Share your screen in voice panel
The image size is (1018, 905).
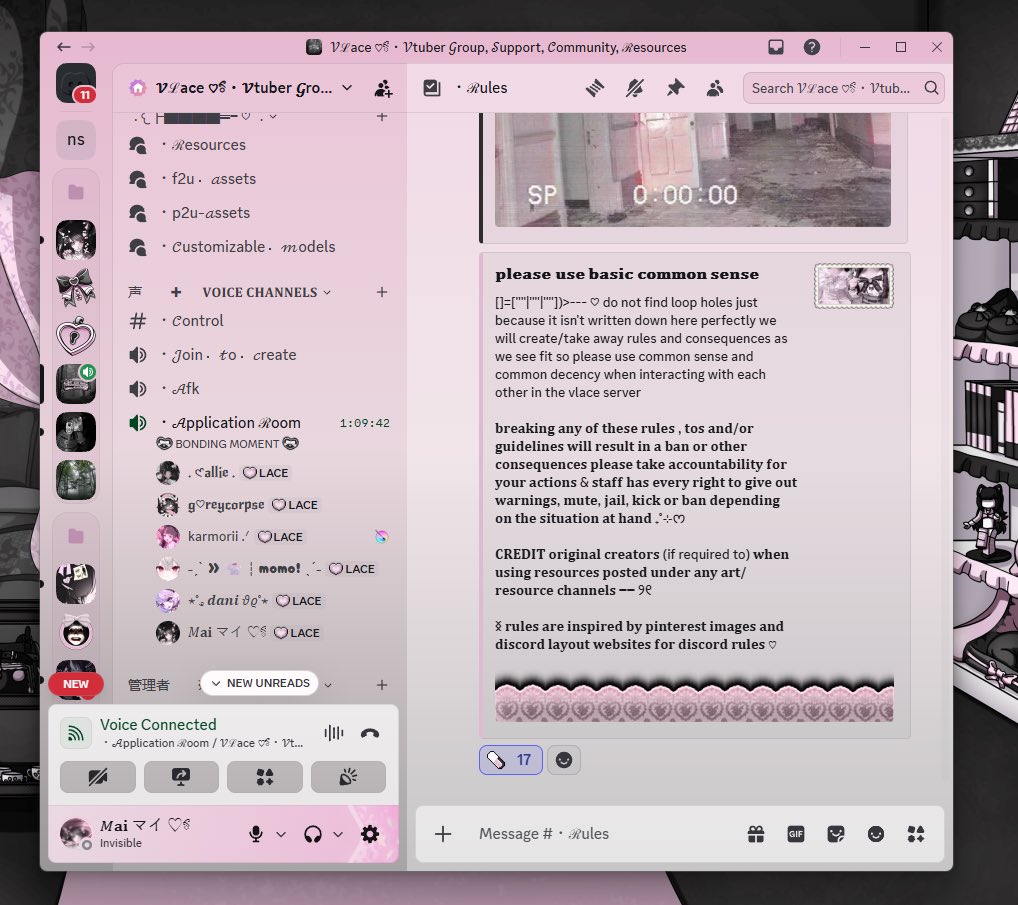[181, 777]
